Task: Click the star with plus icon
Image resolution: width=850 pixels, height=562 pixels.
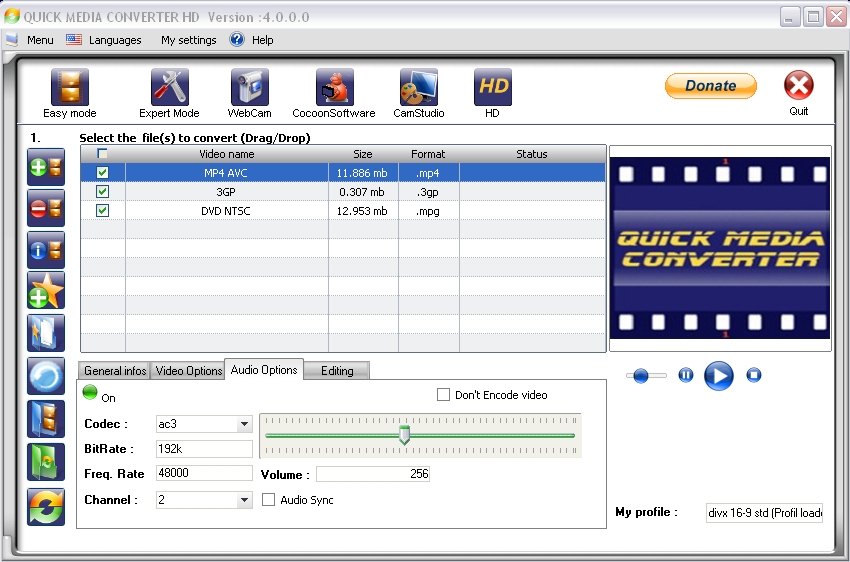Action: pyautogui.click(x=46, y=291)
